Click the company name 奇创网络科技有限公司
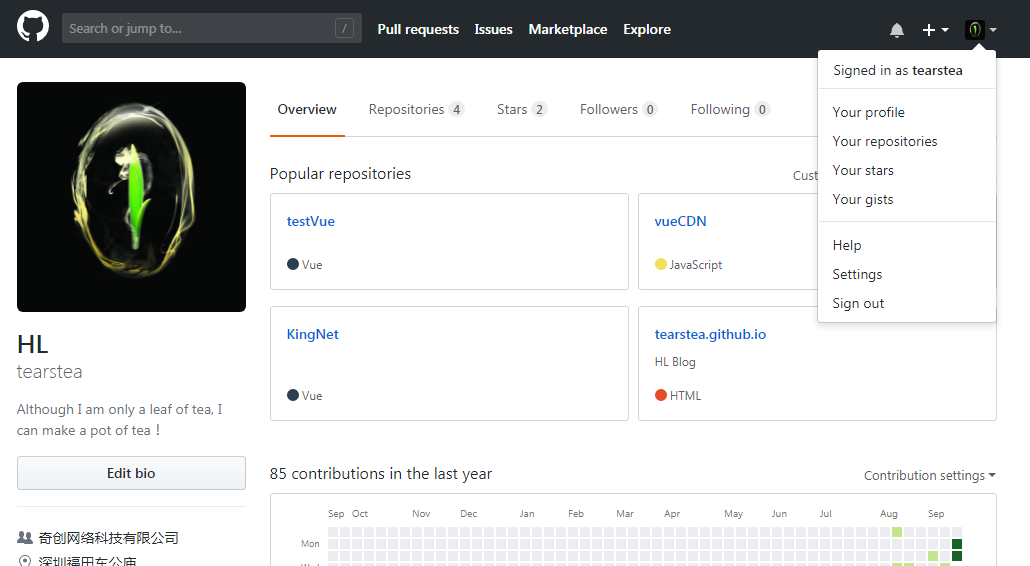The height and width of the screenshot is (566, 1030). coord(108,538)
